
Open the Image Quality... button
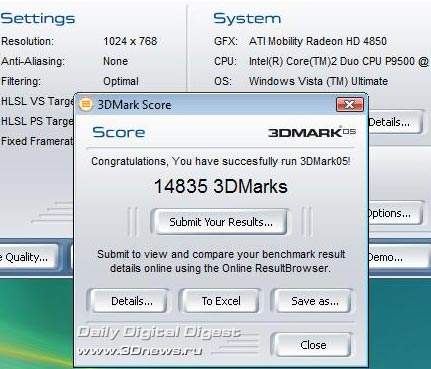(29, 257)
